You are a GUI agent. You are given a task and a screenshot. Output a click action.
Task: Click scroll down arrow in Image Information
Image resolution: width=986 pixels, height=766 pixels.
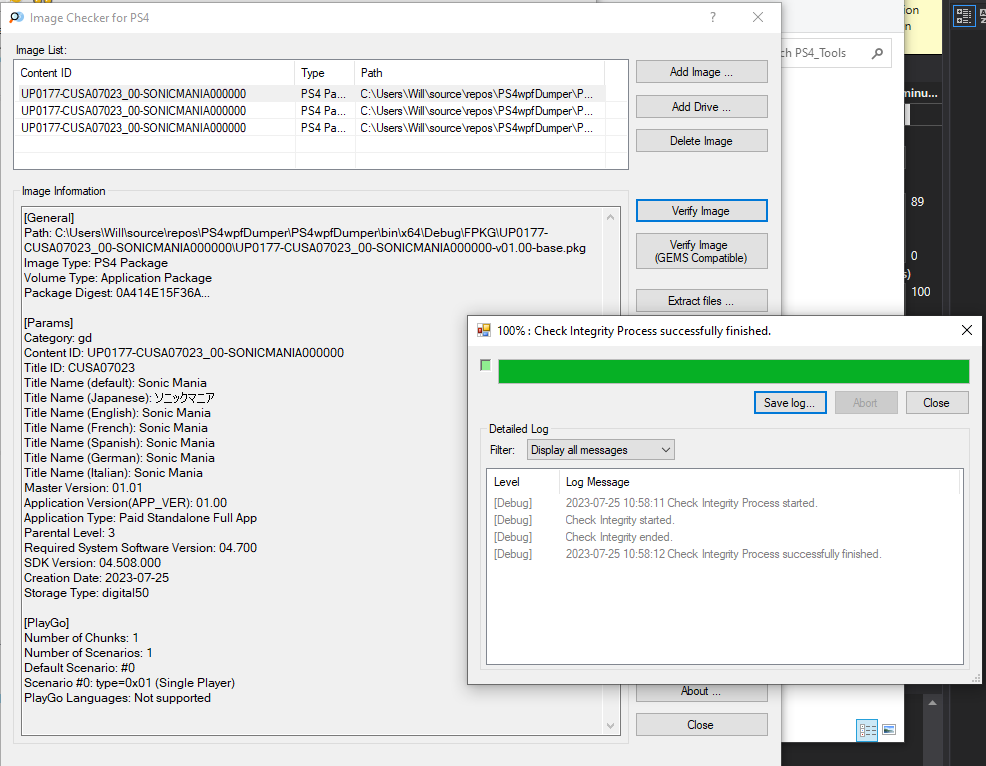click(611, 725)
